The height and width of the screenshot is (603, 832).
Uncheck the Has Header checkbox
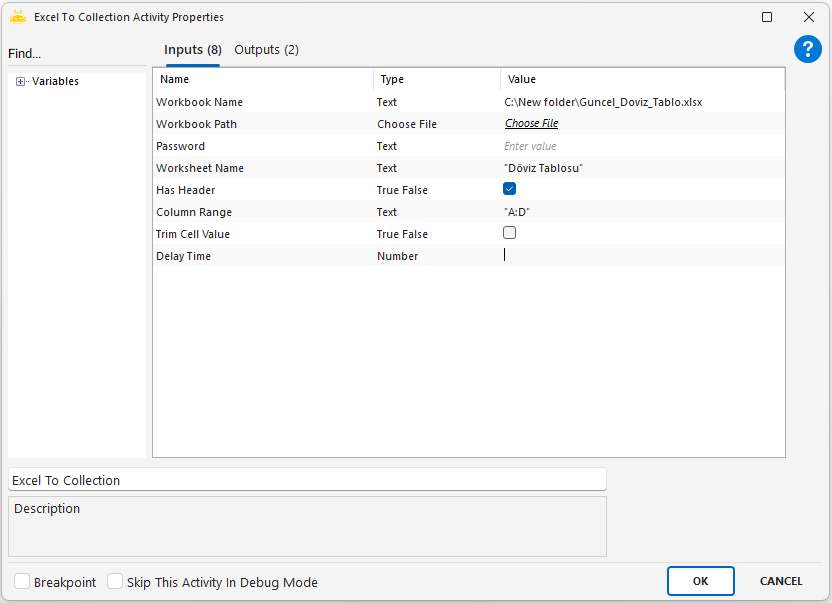tap(510, 189)
